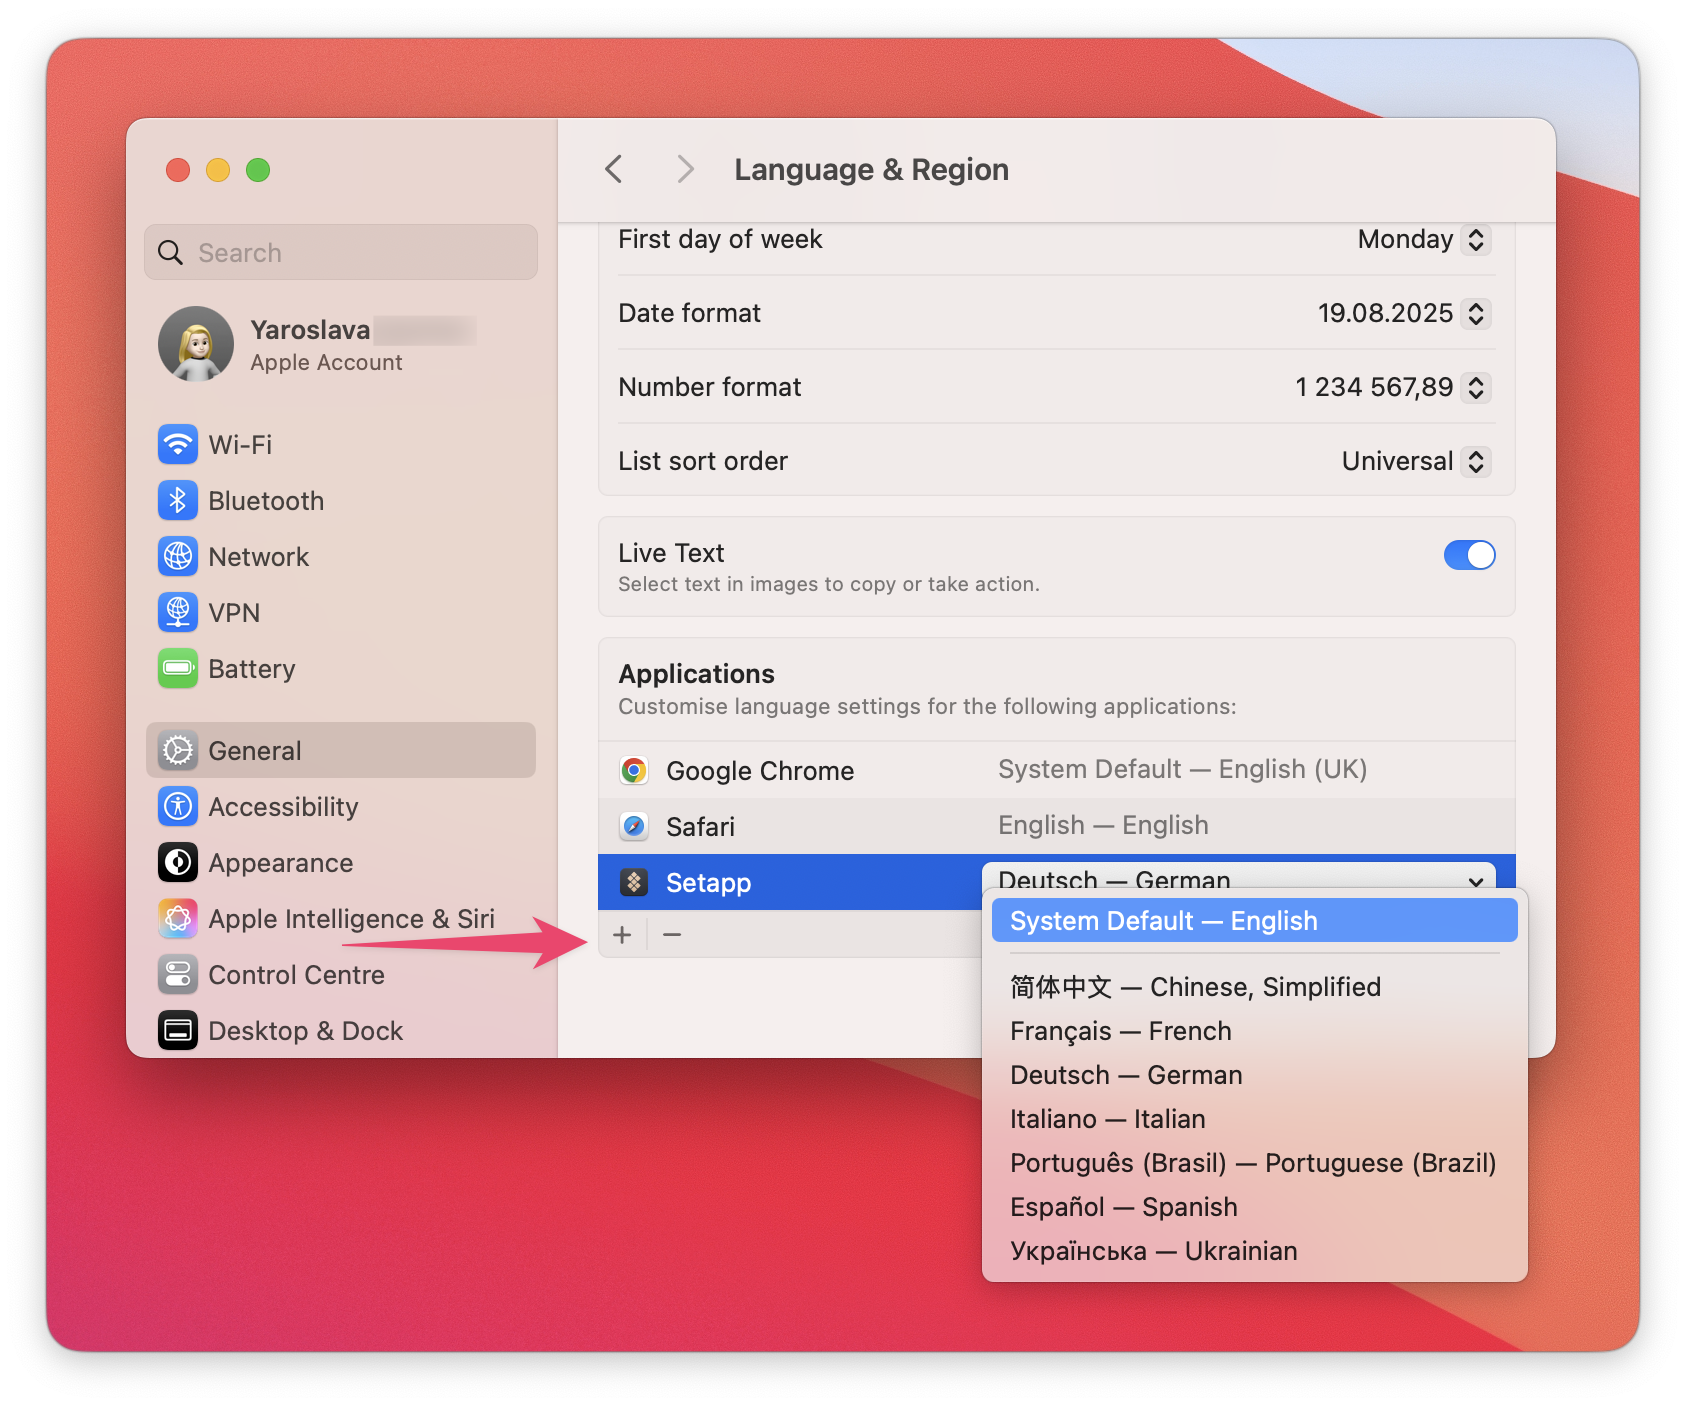Click in the Search field
The image size is (1686, 1406).
(x=341, y=252)
